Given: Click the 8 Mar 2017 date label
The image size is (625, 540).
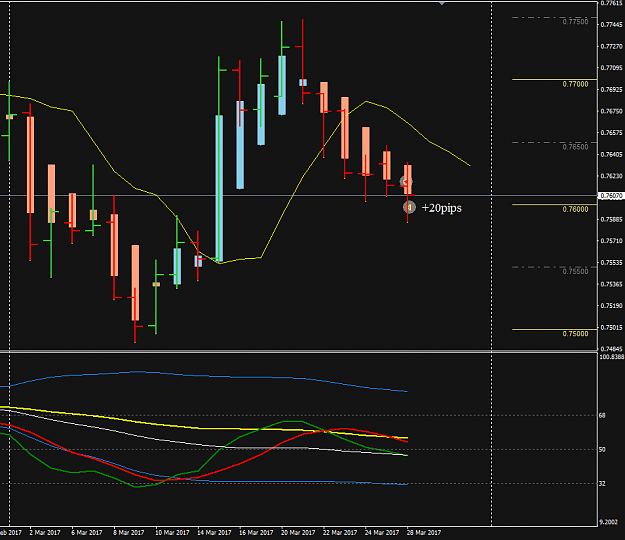Looking at the screenshot, I should click(x=129, y=533).
